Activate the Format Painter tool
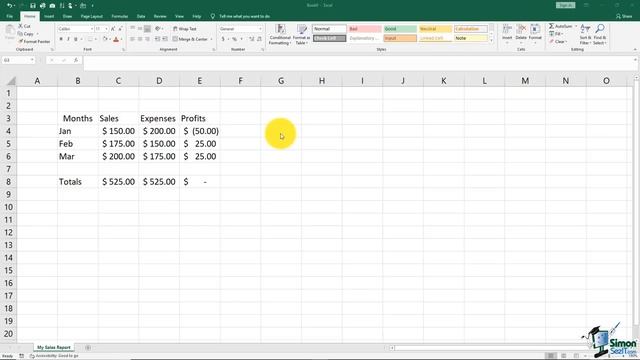640x360 pixels. 34,42
